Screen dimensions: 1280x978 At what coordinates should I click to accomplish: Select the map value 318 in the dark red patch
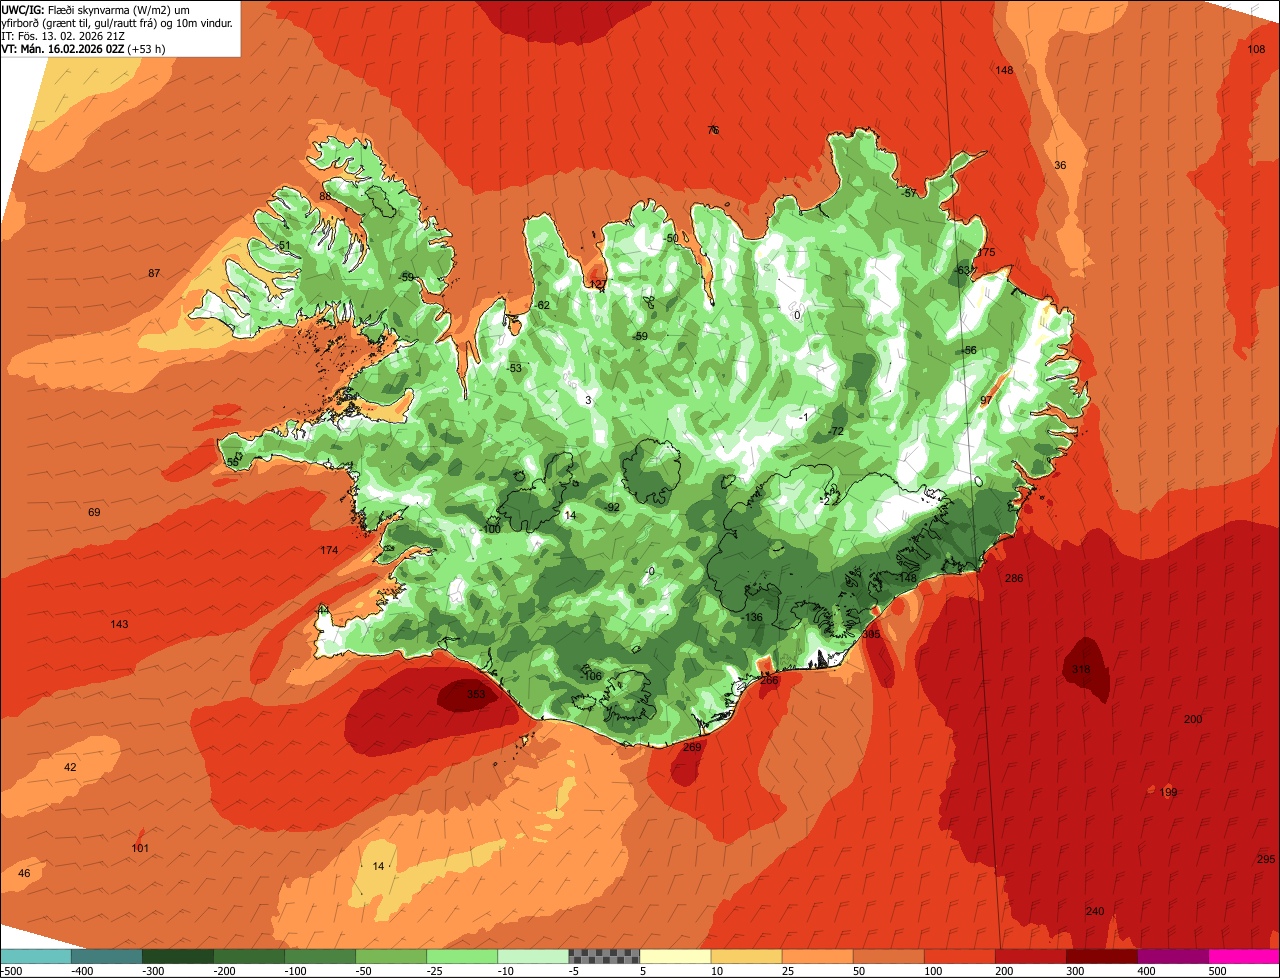[x=1081, y=669]
